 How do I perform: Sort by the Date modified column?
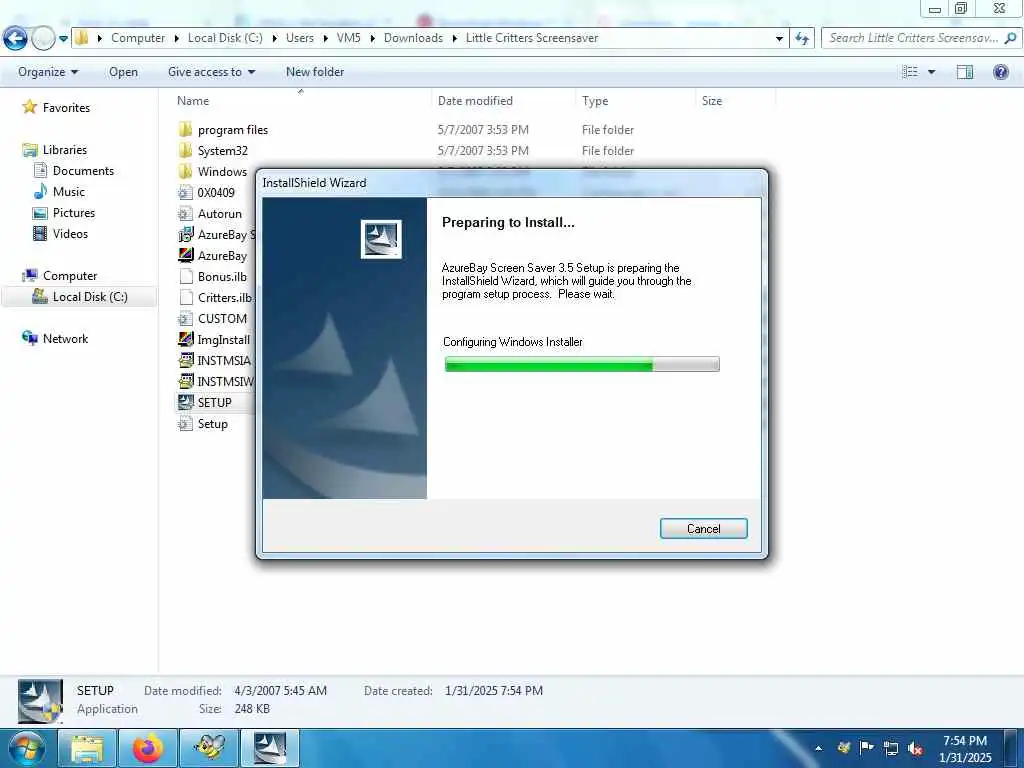coord(475,101)
